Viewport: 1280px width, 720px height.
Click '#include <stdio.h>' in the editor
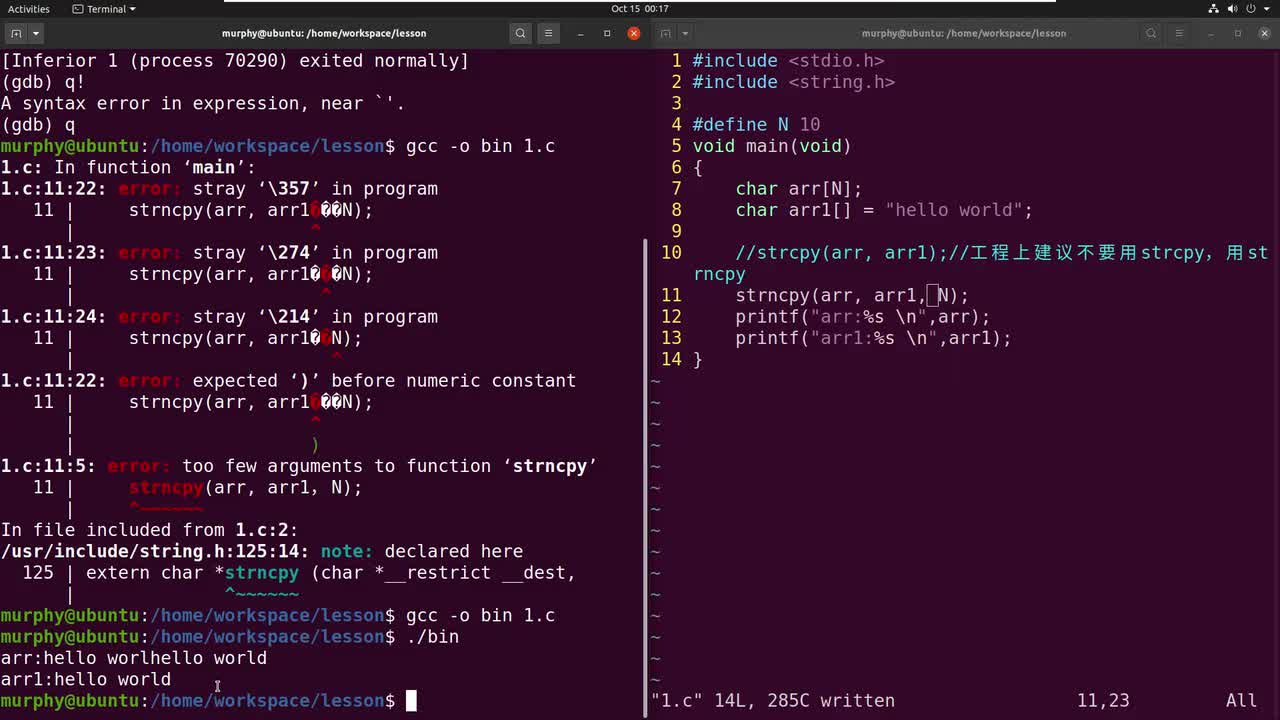[788, 61]
